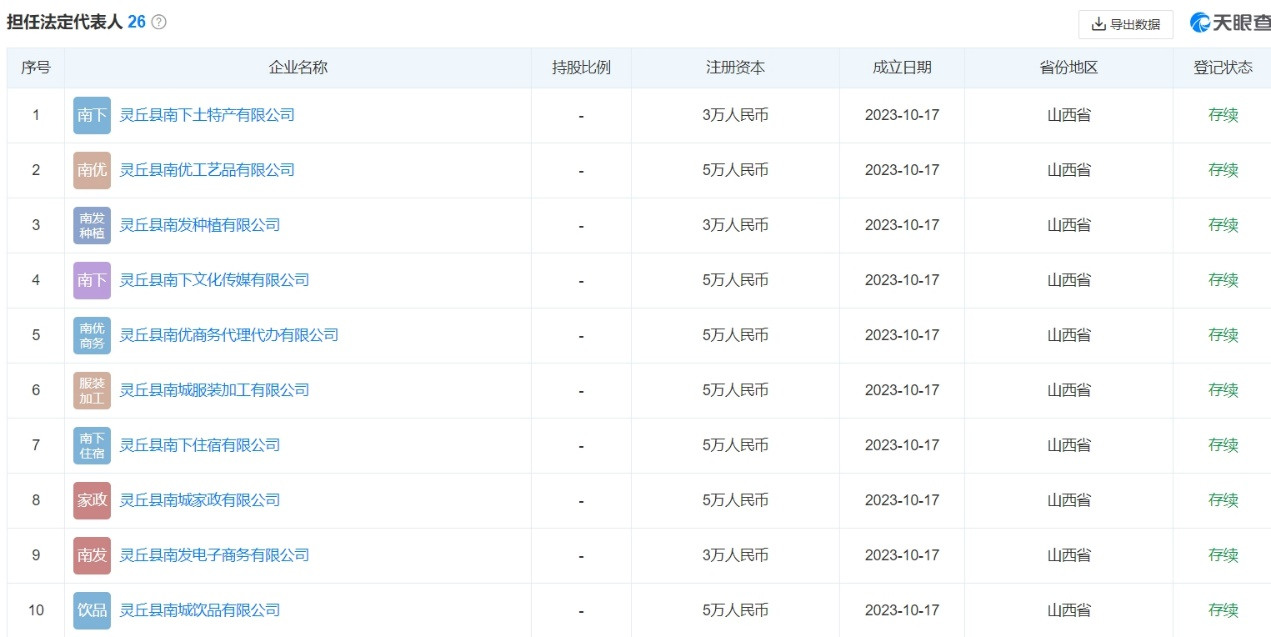The height and width of the screenshot is (637, 1271).
Task: Click the 登记状态 column header
Action: 1222,67
